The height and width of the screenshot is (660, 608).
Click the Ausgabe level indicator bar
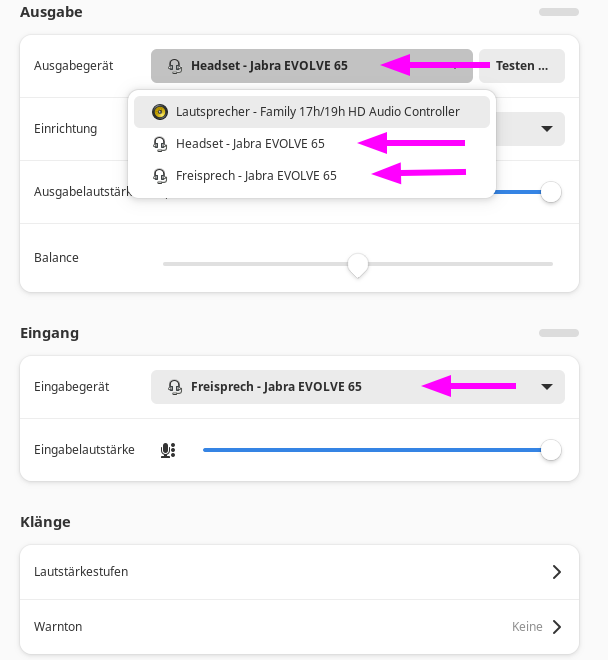tap(559, 12)
